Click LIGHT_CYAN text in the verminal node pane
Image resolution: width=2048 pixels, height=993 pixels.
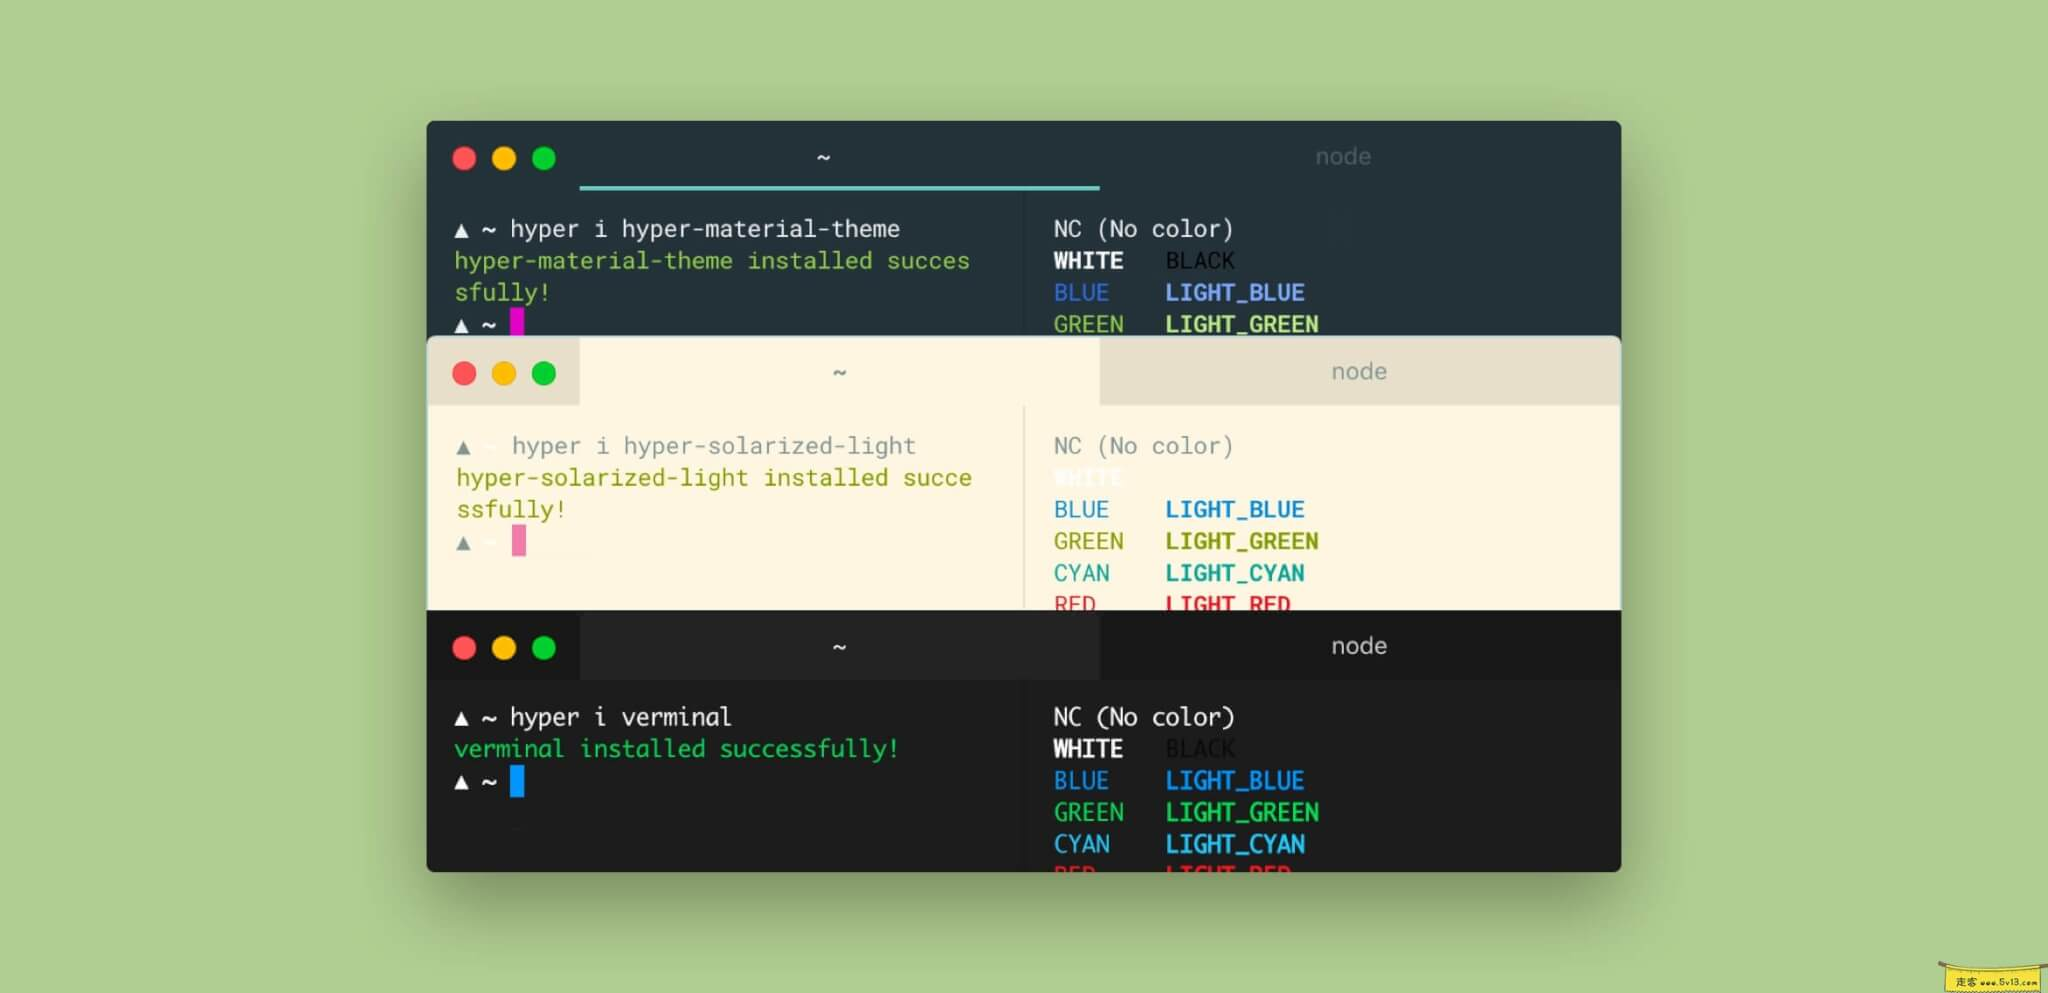click(1234, 844)
